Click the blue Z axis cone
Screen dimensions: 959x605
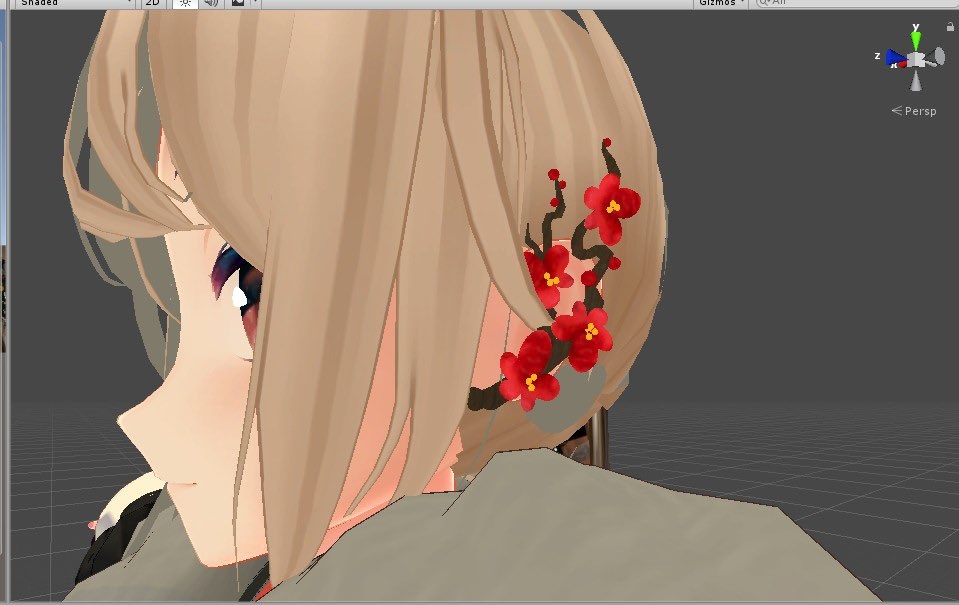point(895,58)
